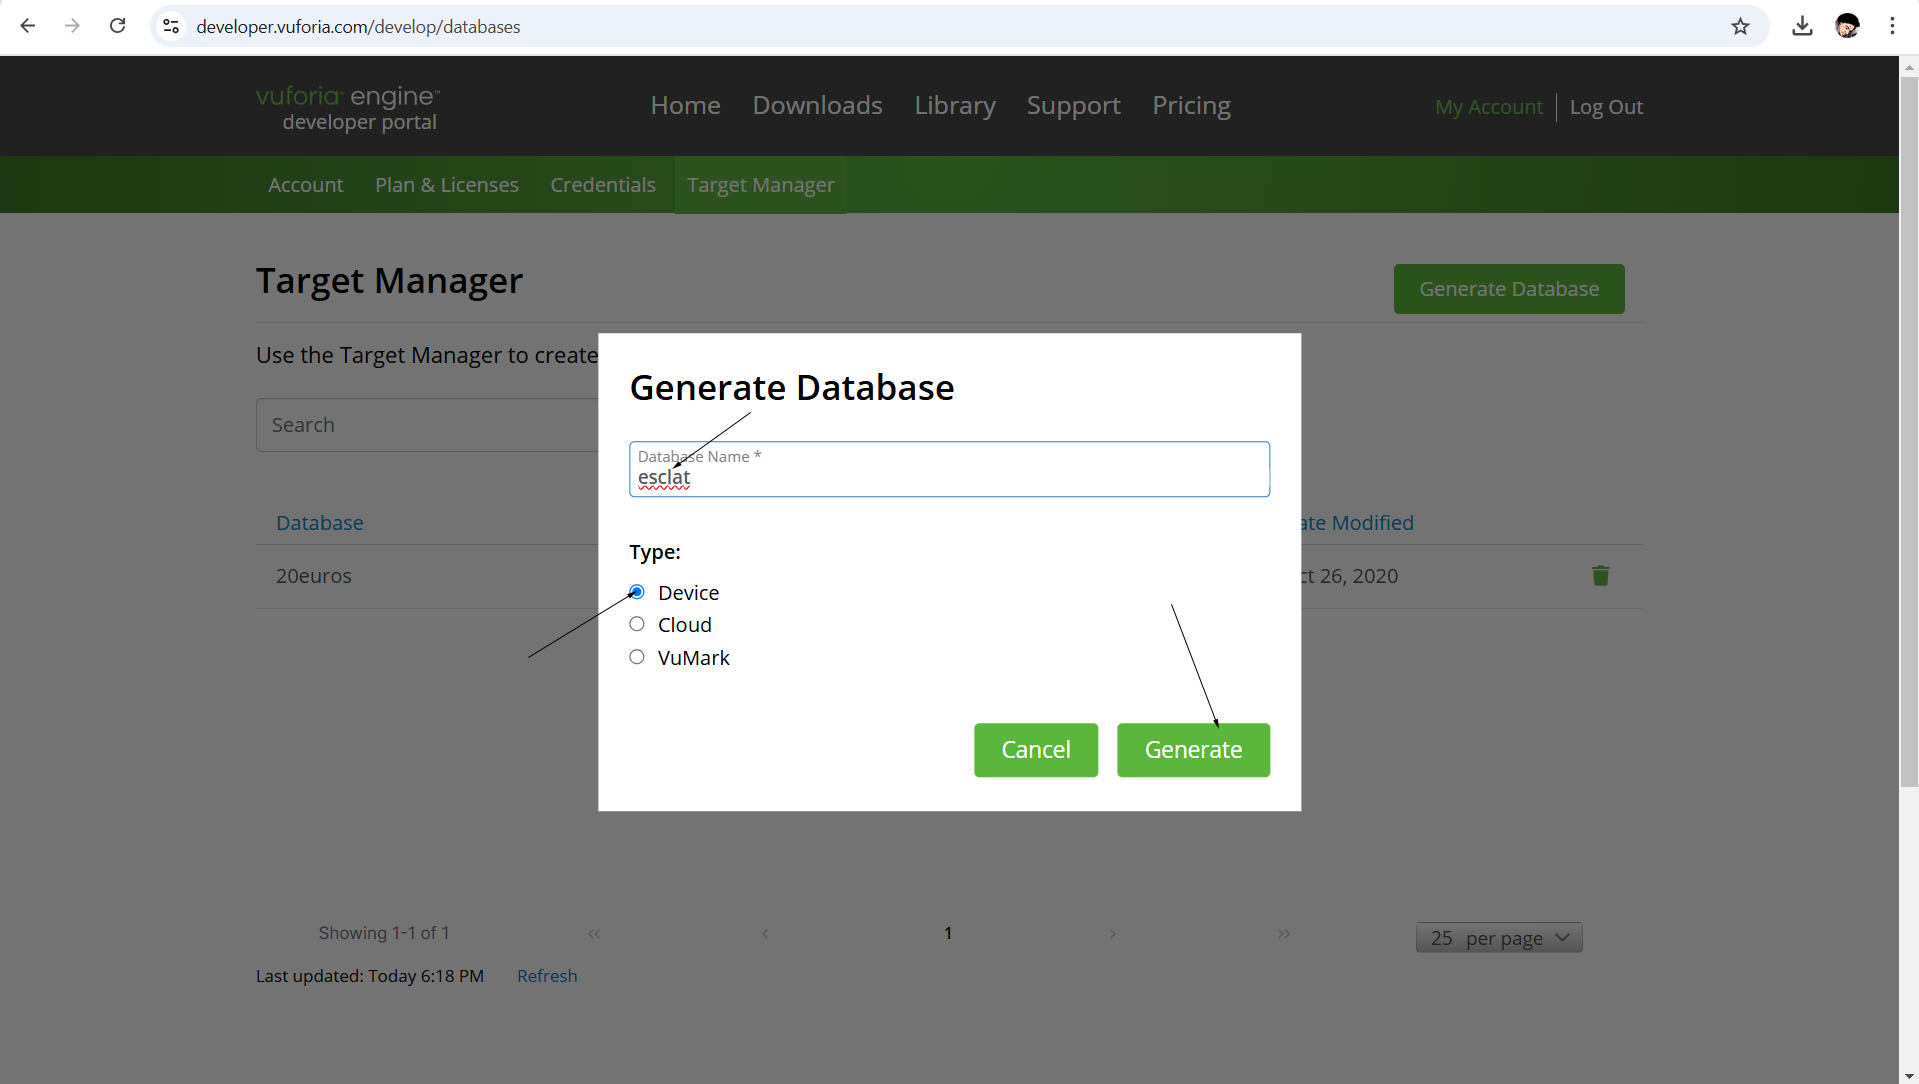The image size is (1919, 1084).
Task: Open site information icon in address bar
Action: click(x=171, y=26)
